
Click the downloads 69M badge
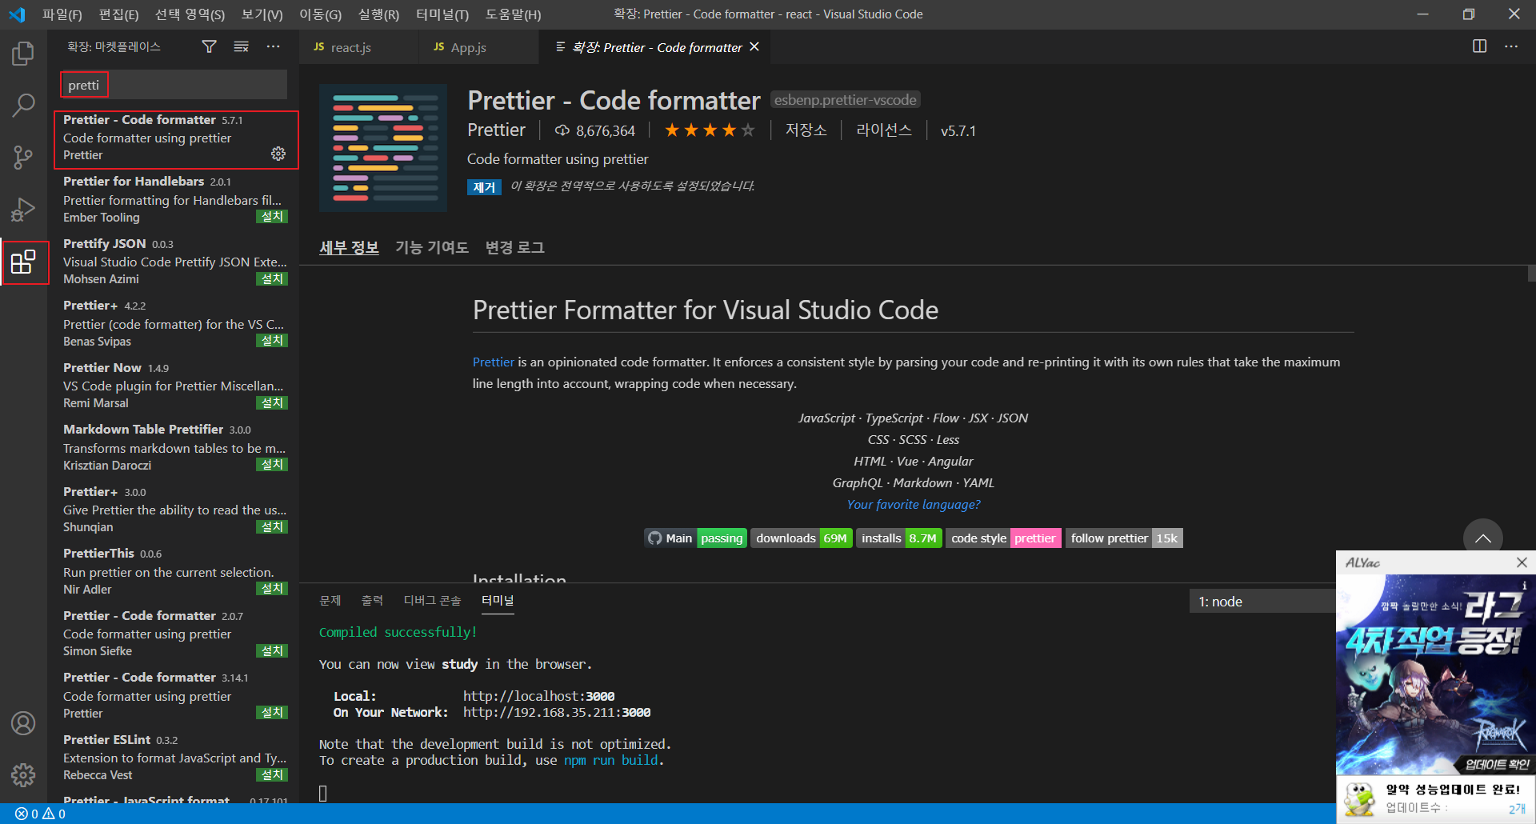click(x=801, y=538)
